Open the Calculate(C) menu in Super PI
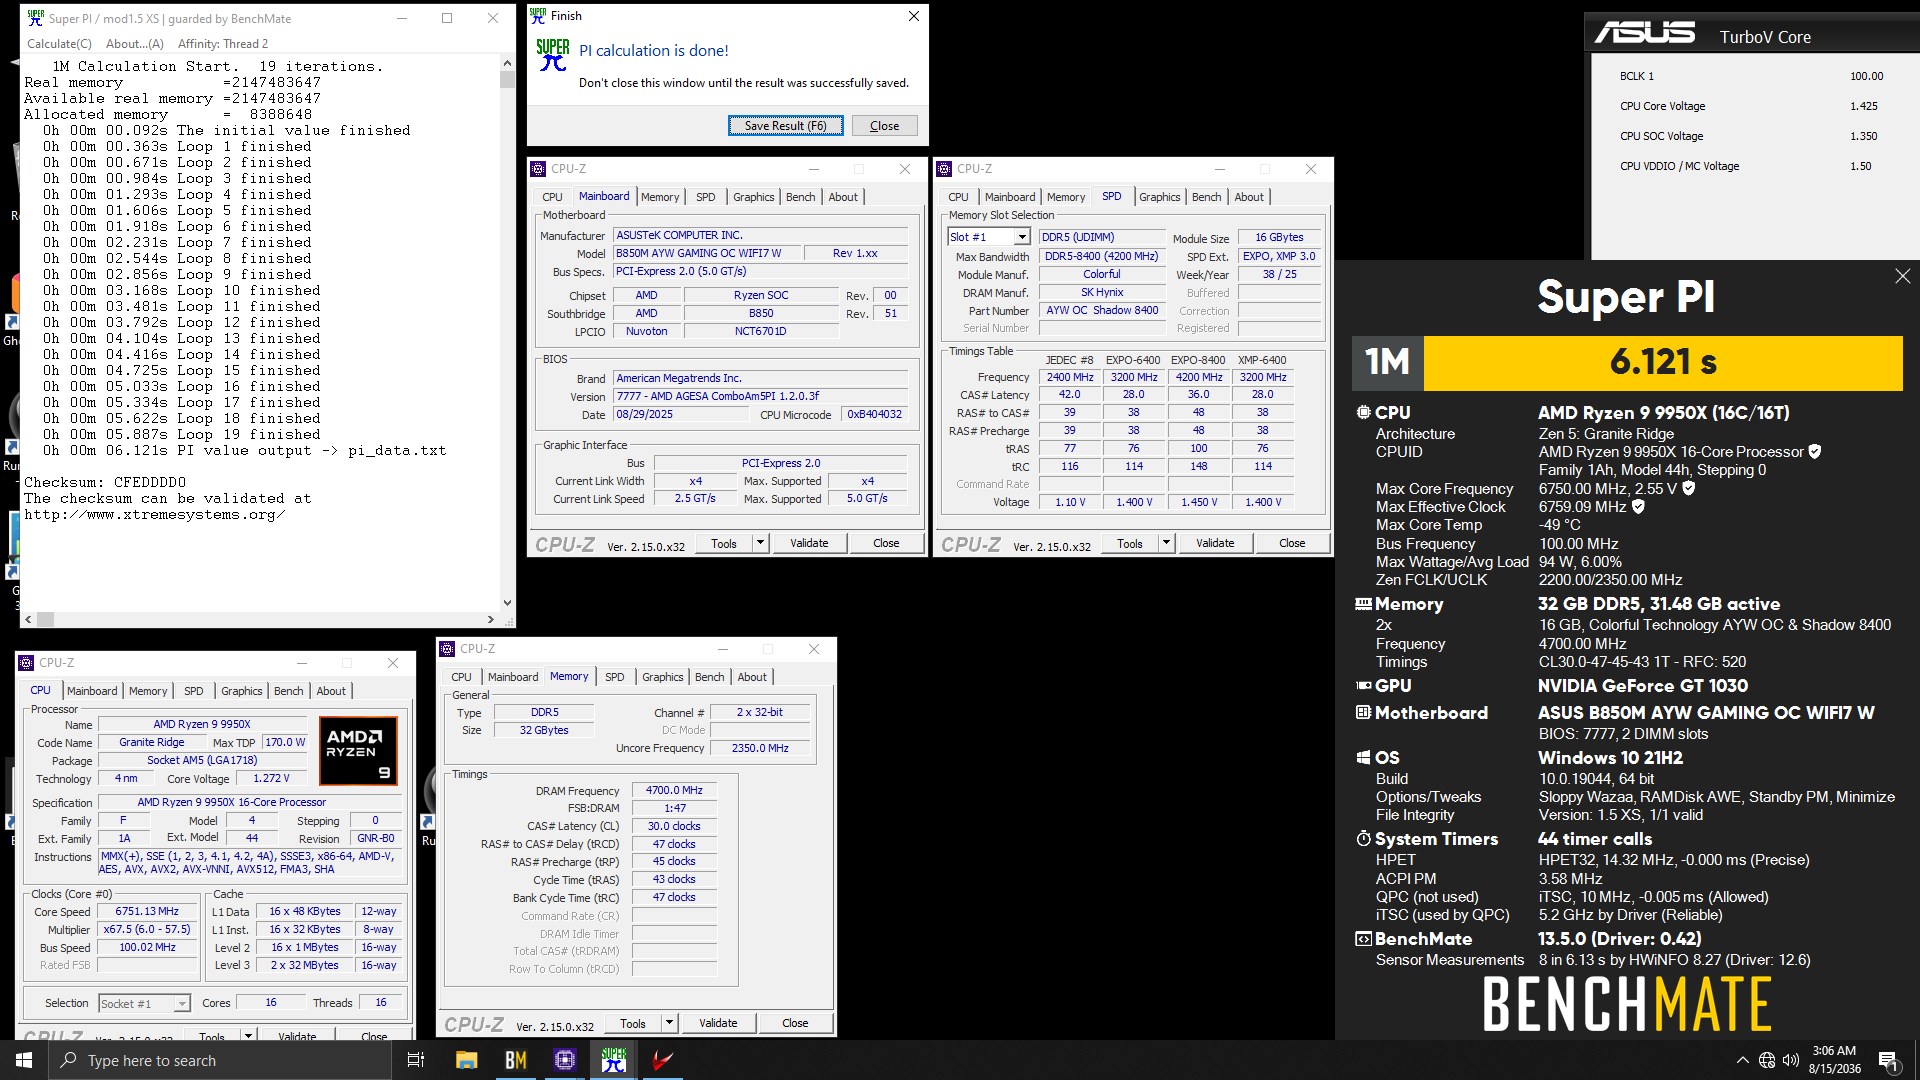The width and height of the screenshot is (1920, 1080). click(59, 44)
